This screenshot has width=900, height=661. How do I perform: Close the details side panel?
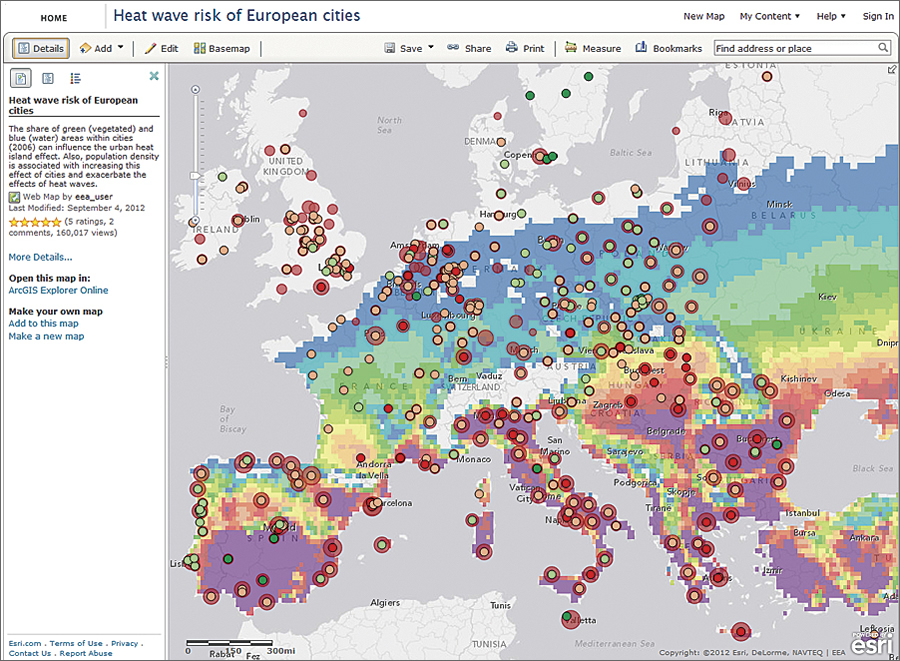click(x=154, y=76)
